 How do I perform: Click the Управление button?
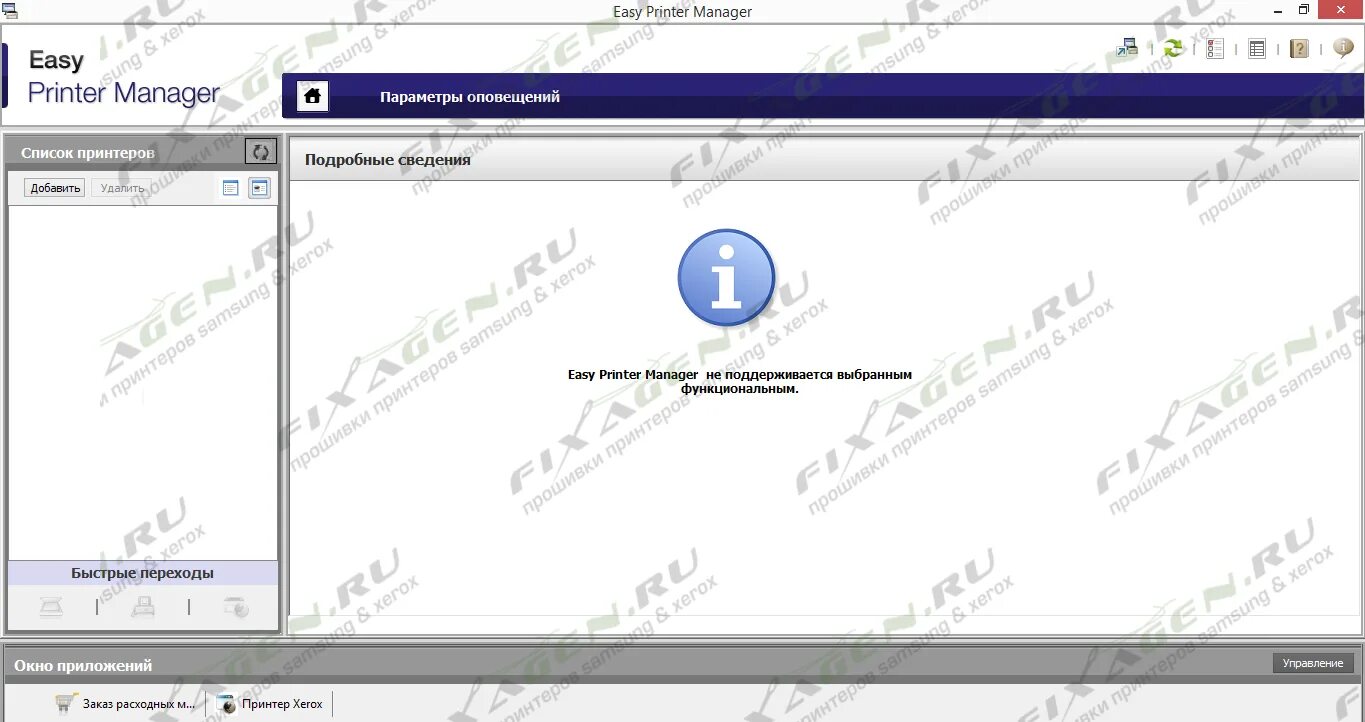[x=1313, y=663]
